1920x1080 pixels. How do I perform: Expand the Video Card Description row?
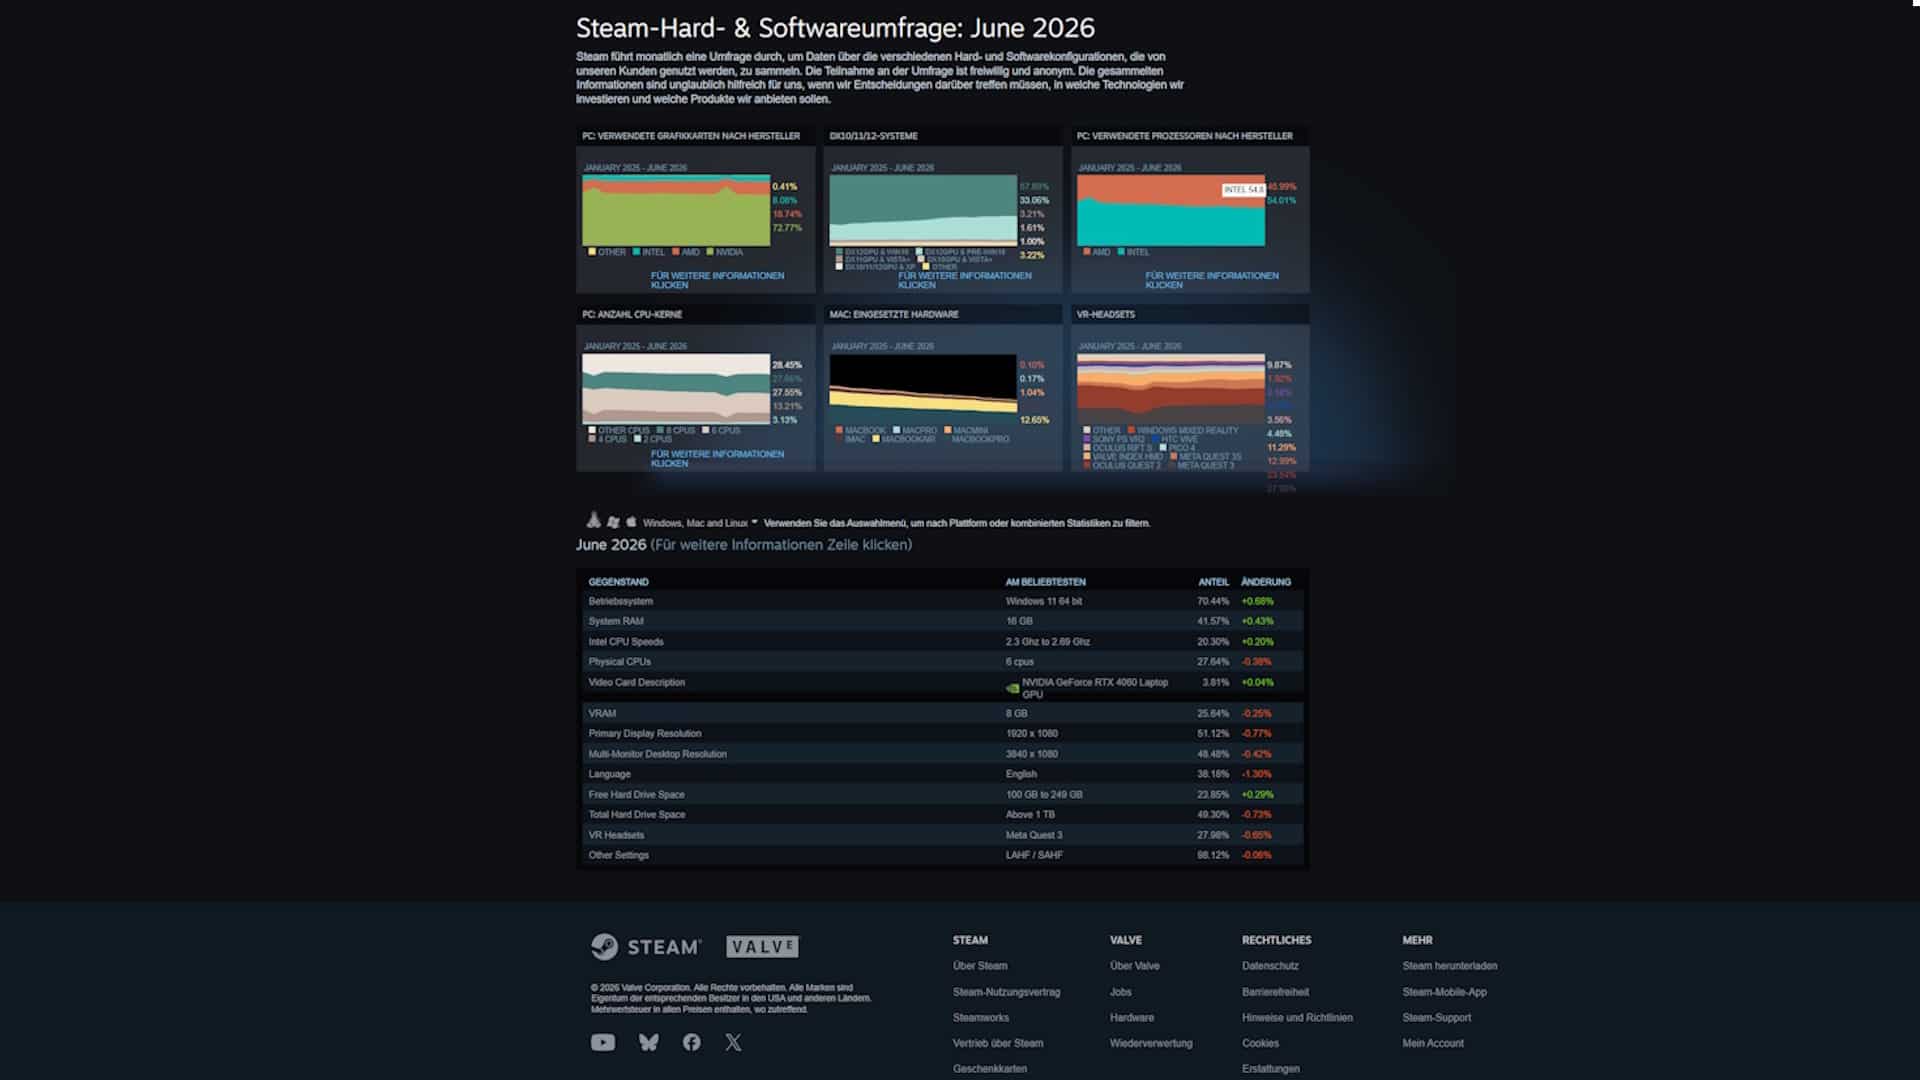point(942,687)
